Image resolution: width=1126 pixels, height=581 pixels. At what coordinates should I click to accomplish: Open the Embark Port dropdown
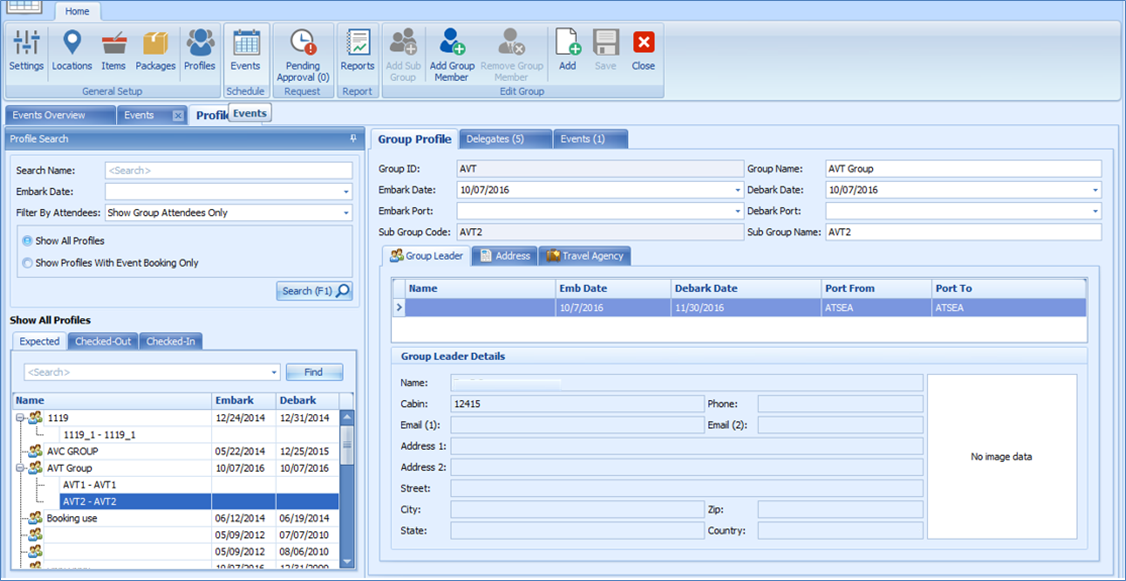[x=733, y=212]
